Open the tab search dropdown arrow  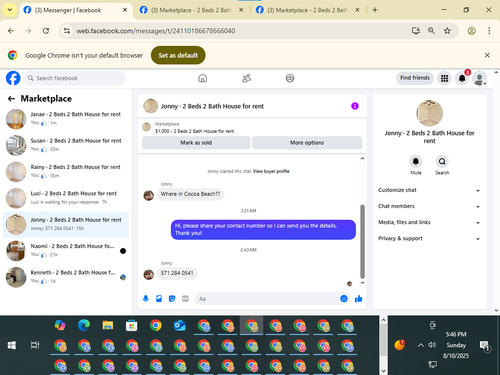tap(10, 10)
